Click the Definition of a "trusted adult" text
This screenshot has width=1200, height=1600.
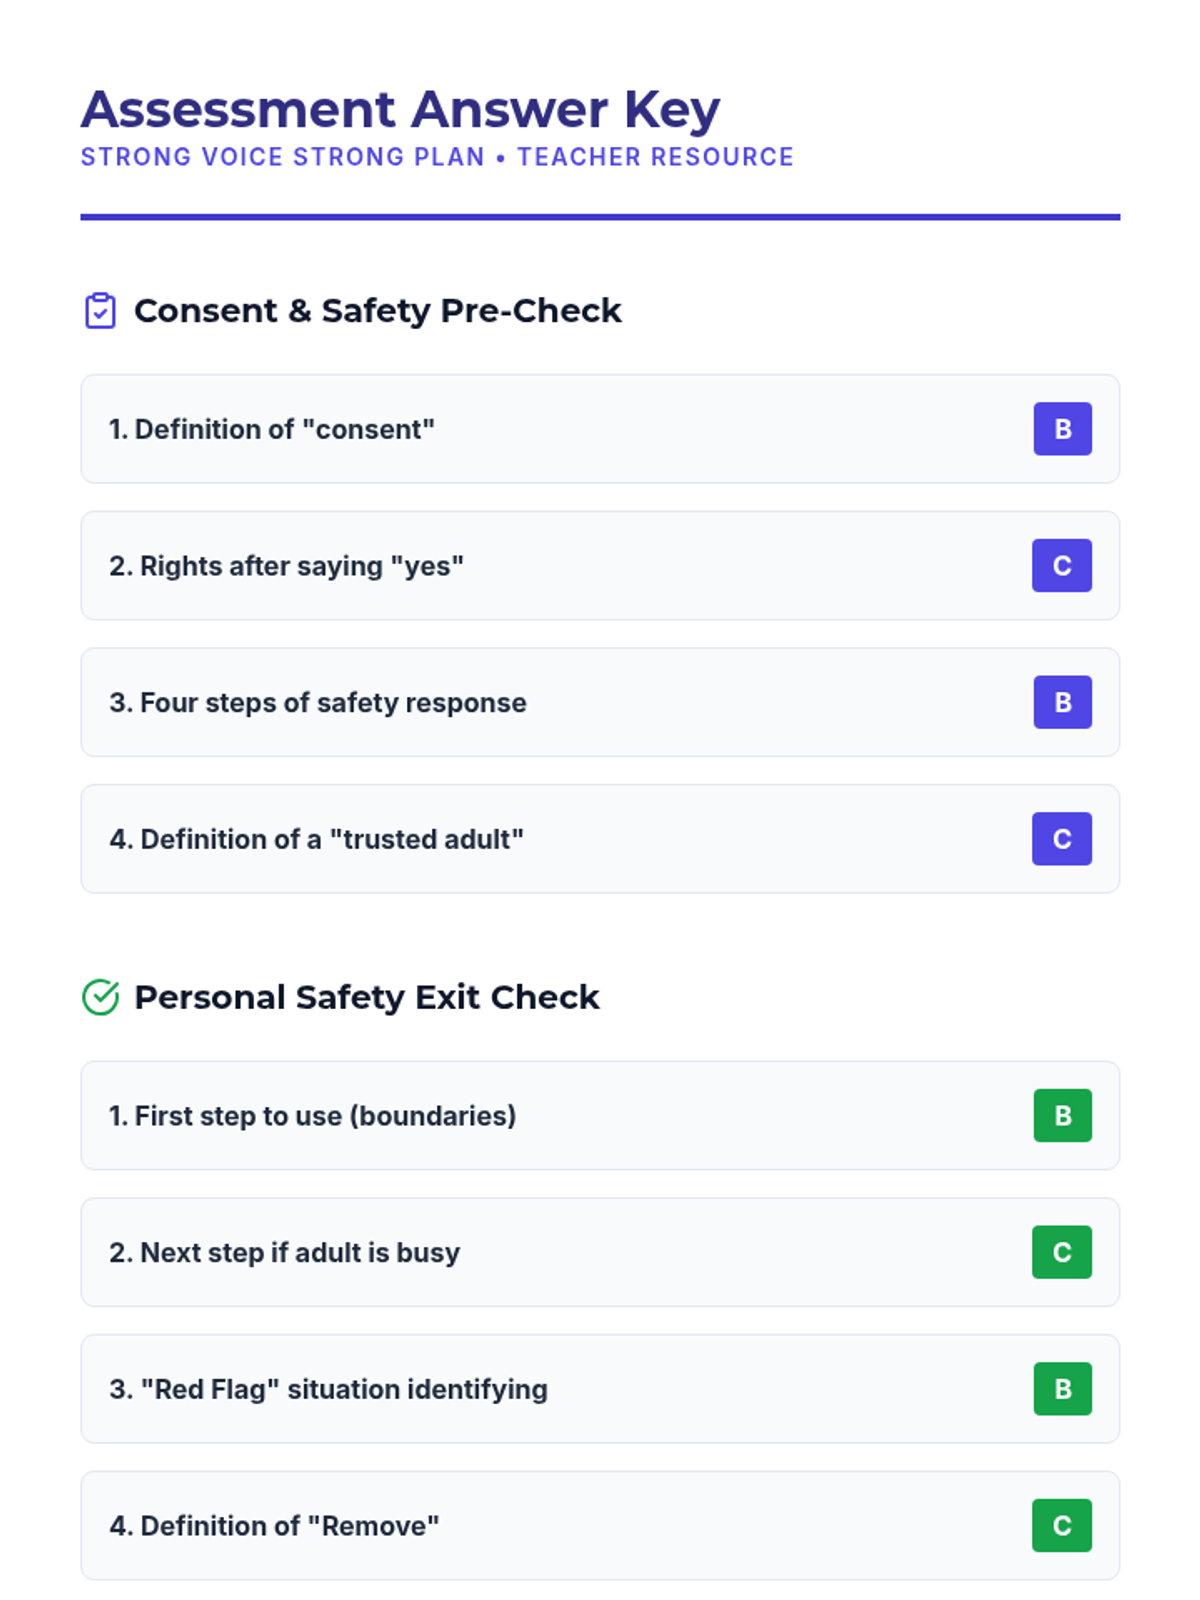pos(316,839)
